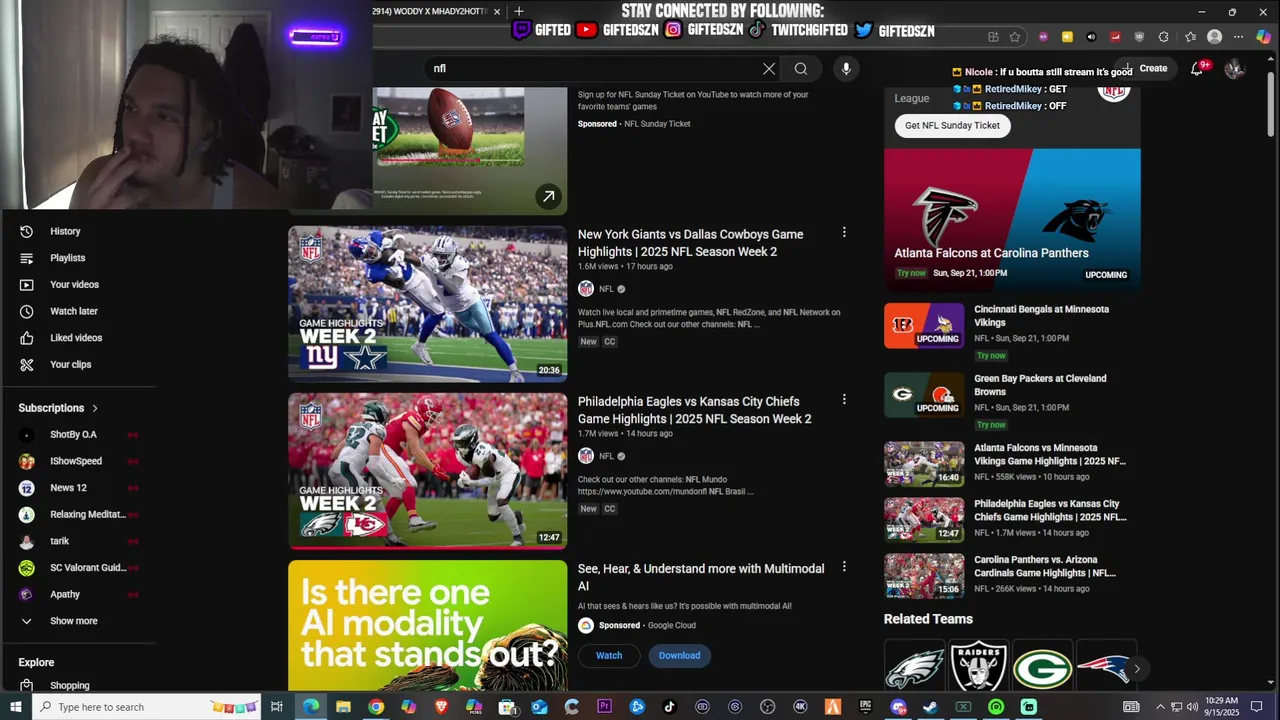Open Edge Favorites list icon
1280x720 pixels.
coord(1190,37)
